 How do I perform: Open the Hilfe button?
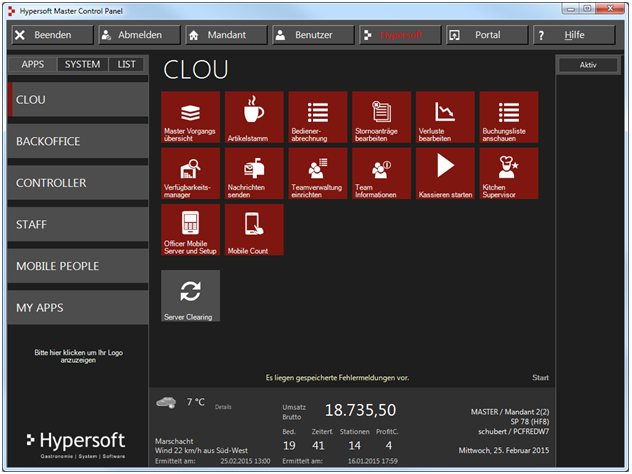point(574,35)
